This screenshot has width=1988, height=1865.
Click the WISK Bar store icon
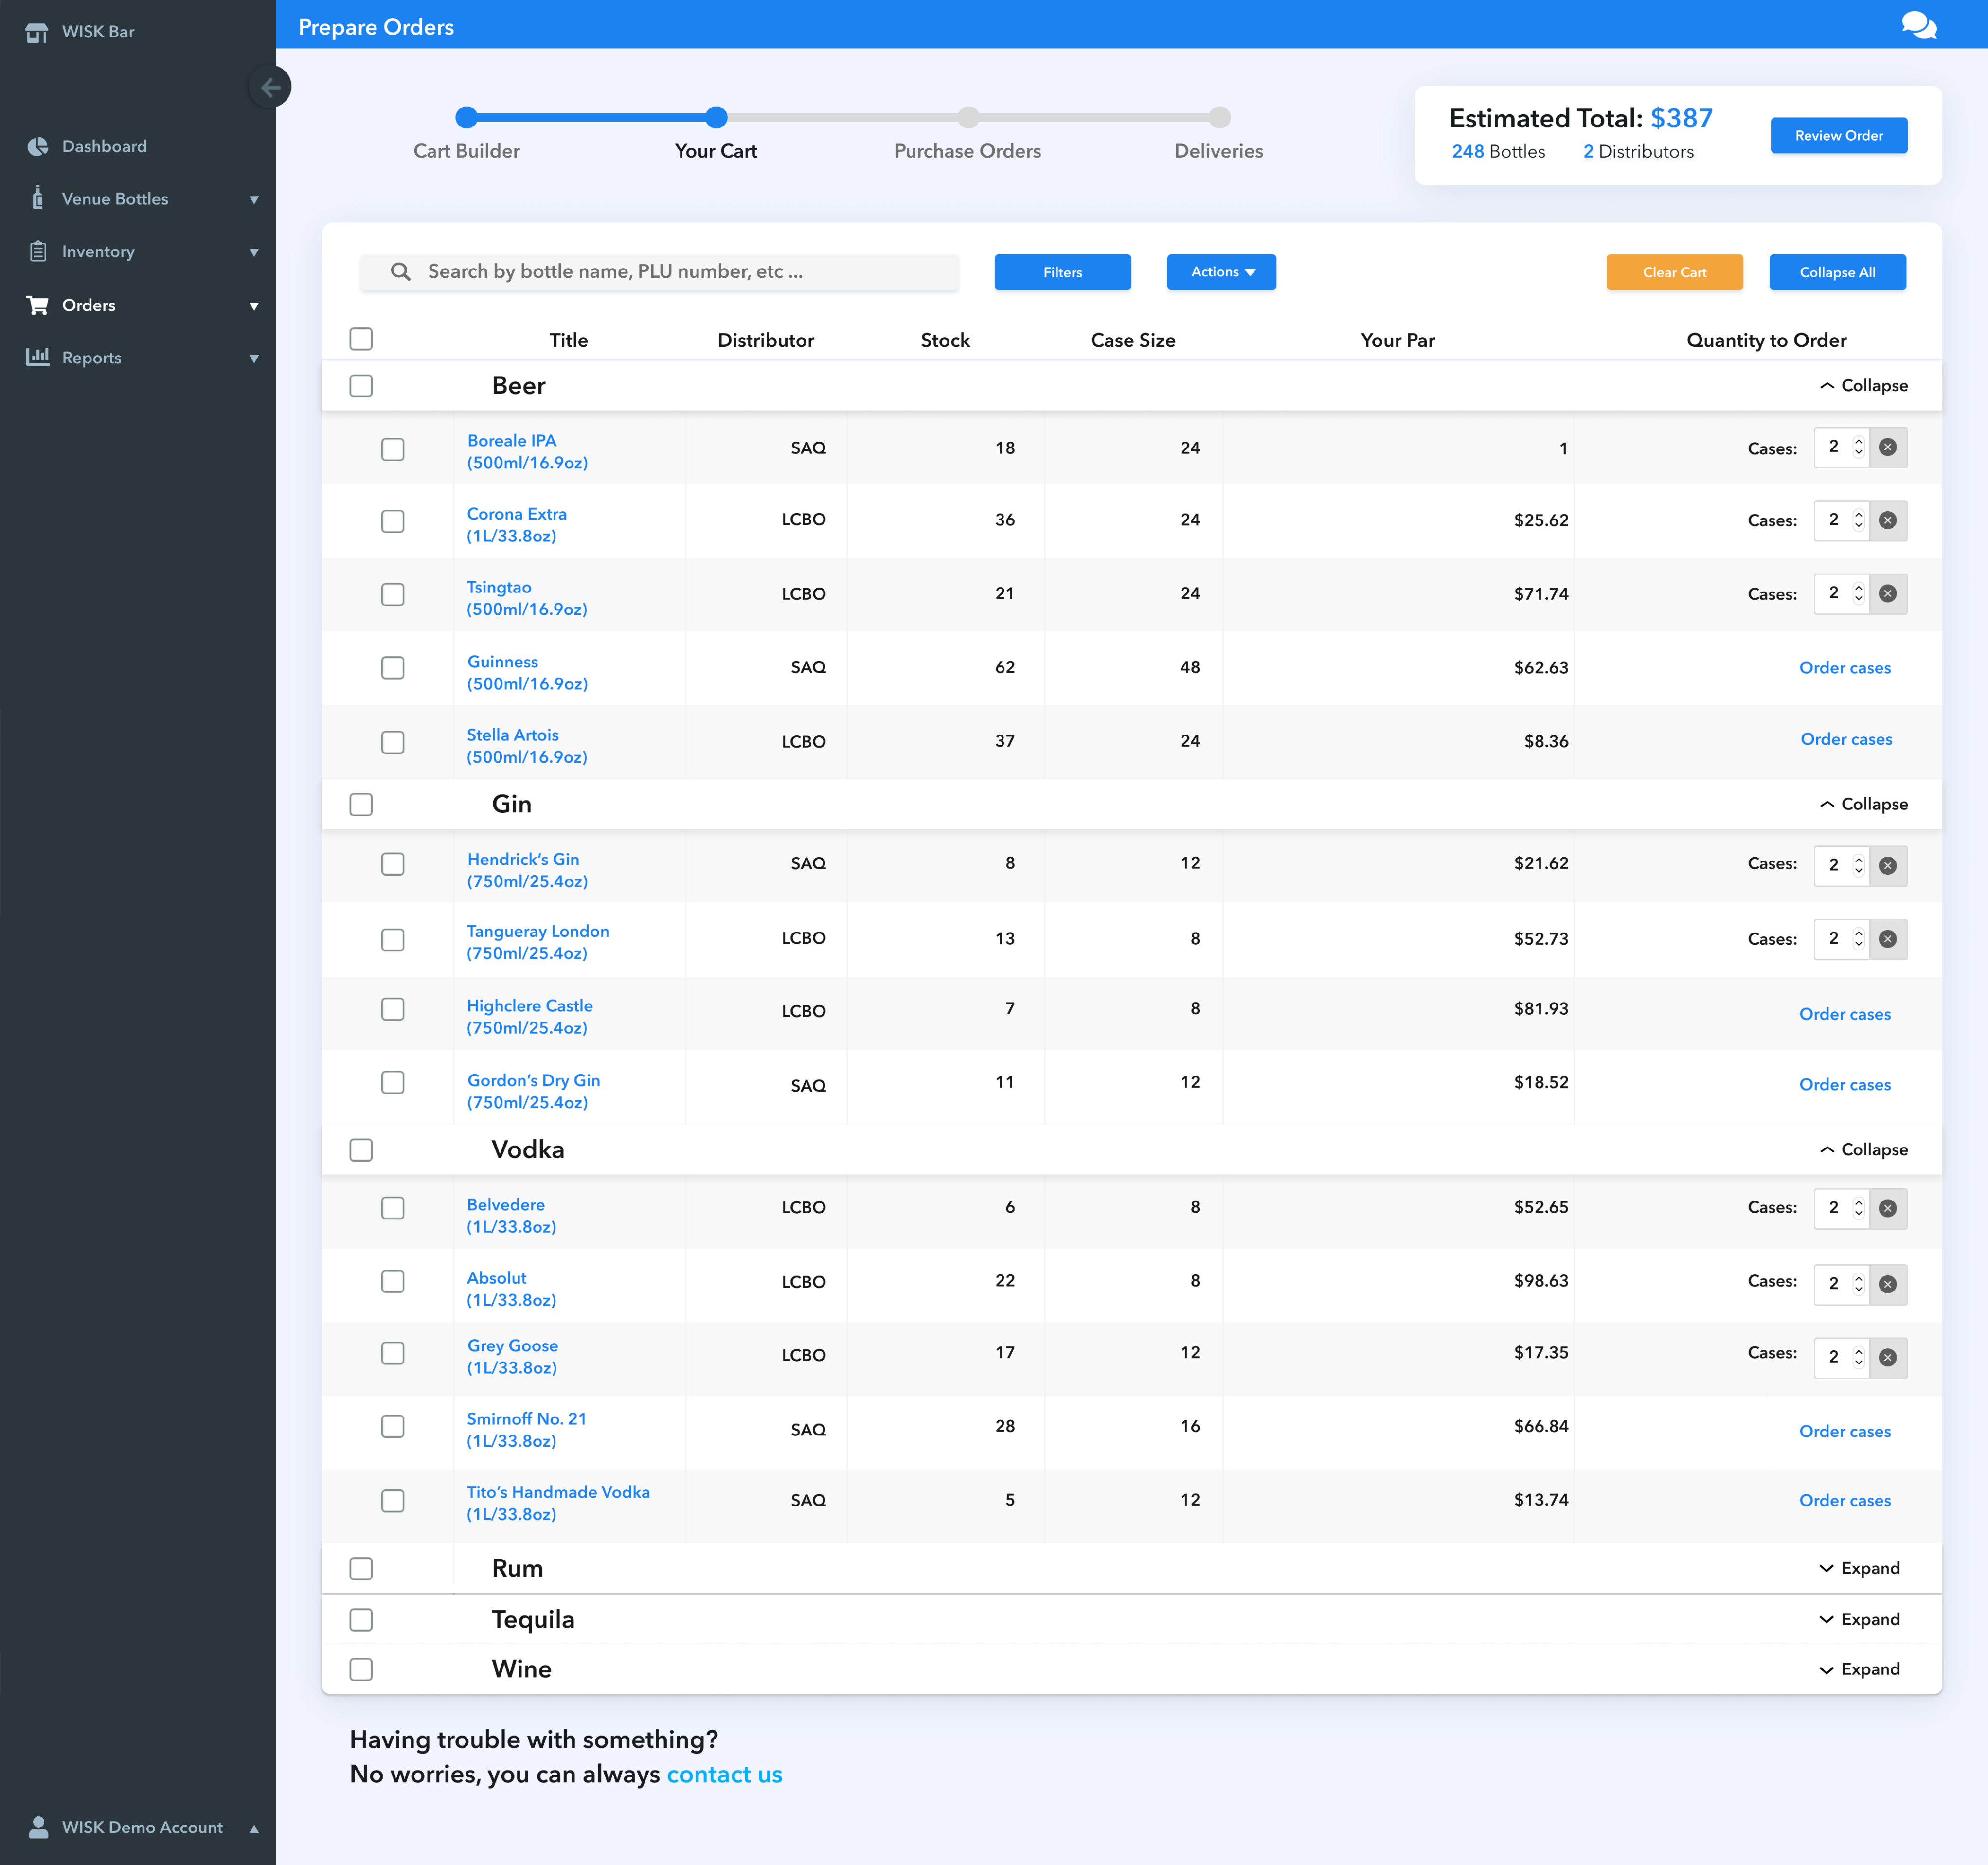tap(36, 32)
